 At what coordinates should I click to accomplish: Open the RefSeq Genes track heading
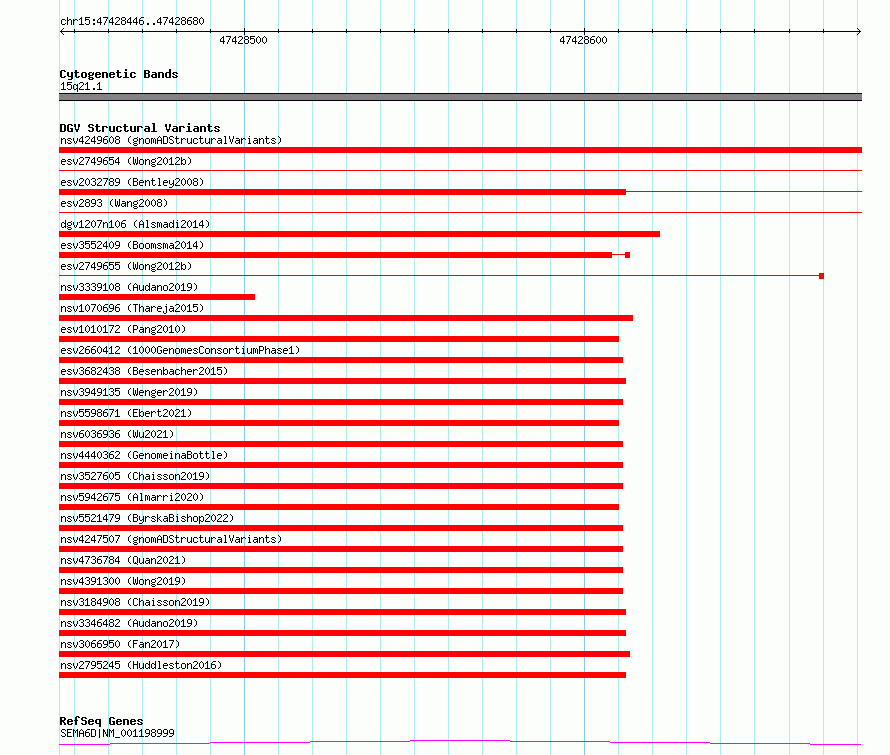(x=101, y=721)
